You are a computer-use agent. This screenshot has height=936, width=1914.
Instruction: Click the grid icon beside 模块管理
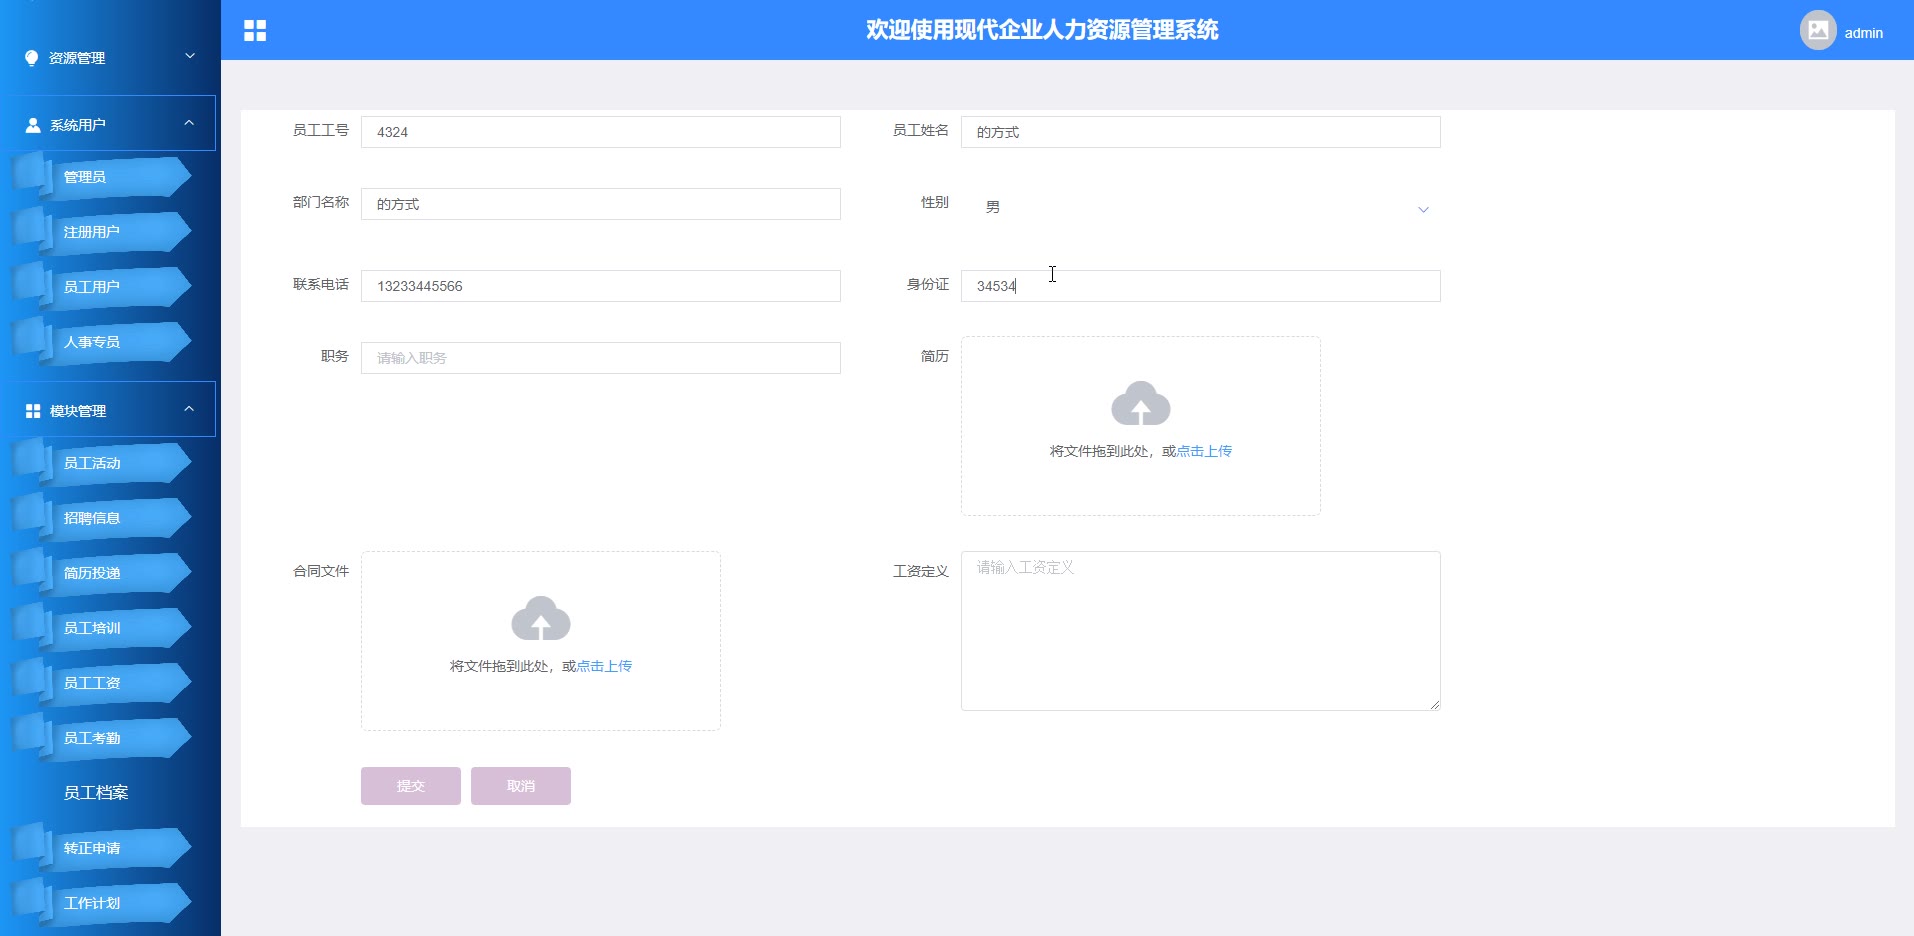tap(33, 411)
